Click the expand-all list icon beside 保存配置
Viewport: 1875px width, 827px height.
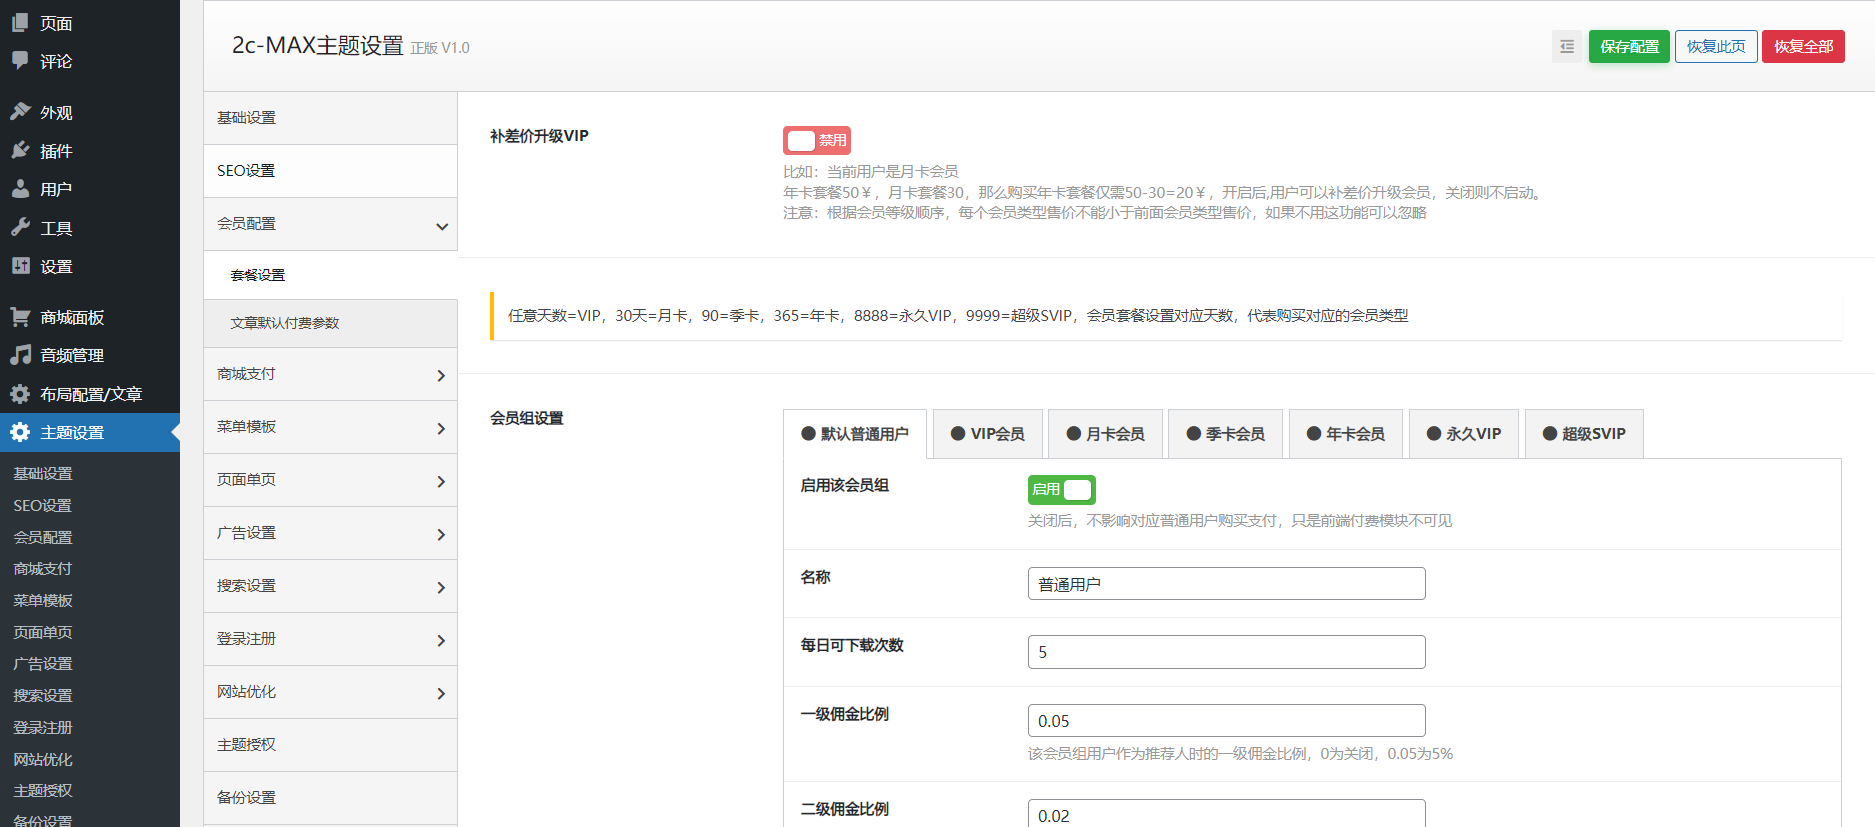tap(1567, 47)
